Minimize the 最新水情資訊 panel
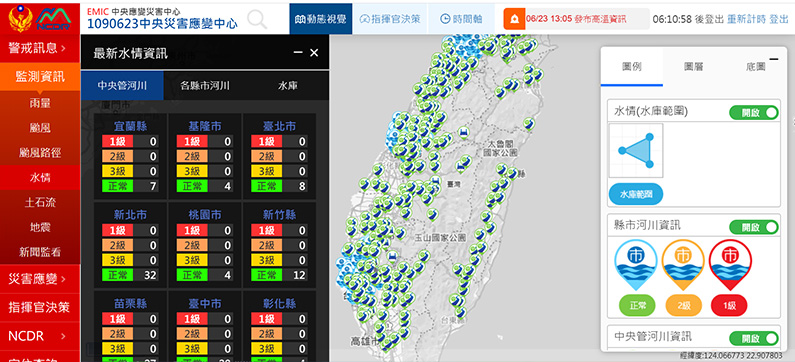This screenshot has width=795, height=362. 298,53
